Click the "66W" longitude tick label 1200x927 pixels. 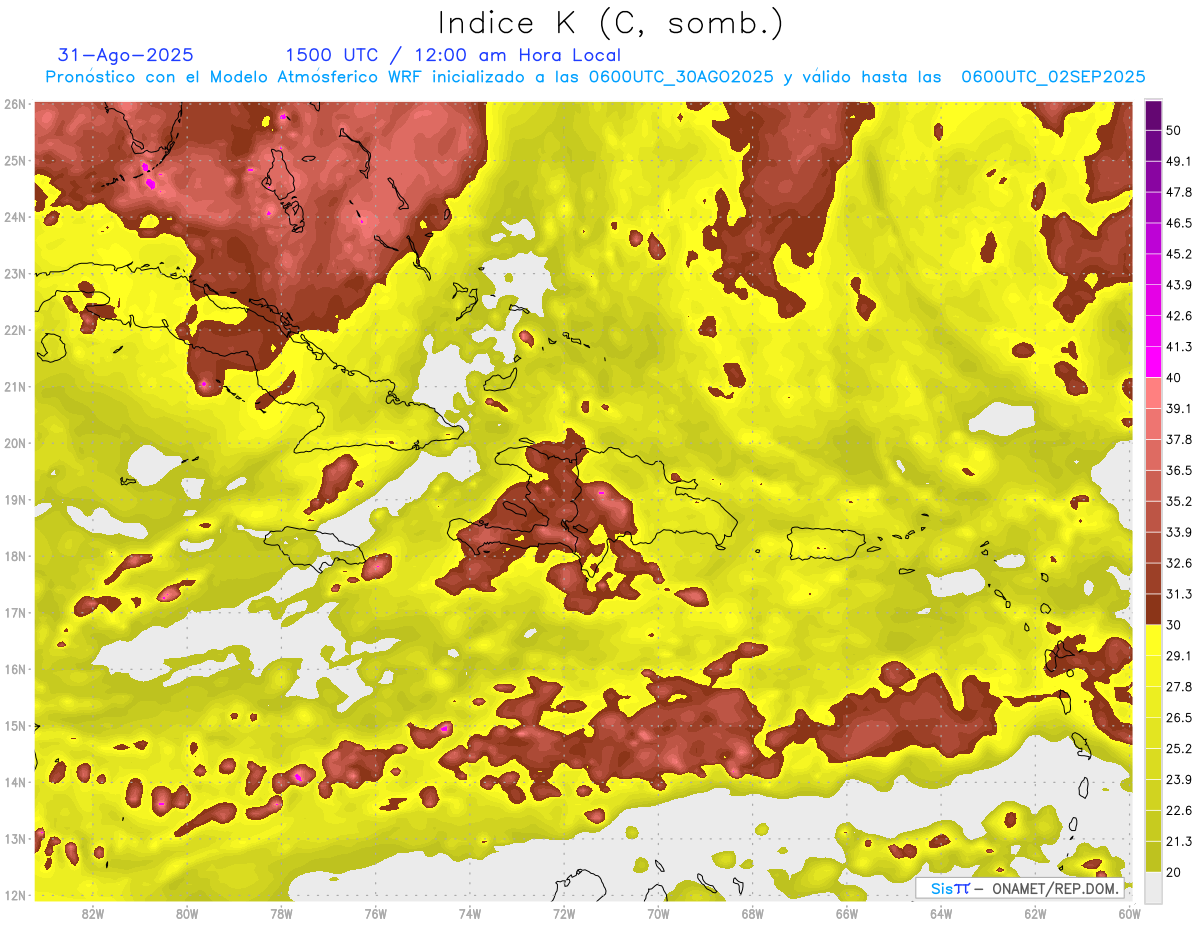pos(846,913)
